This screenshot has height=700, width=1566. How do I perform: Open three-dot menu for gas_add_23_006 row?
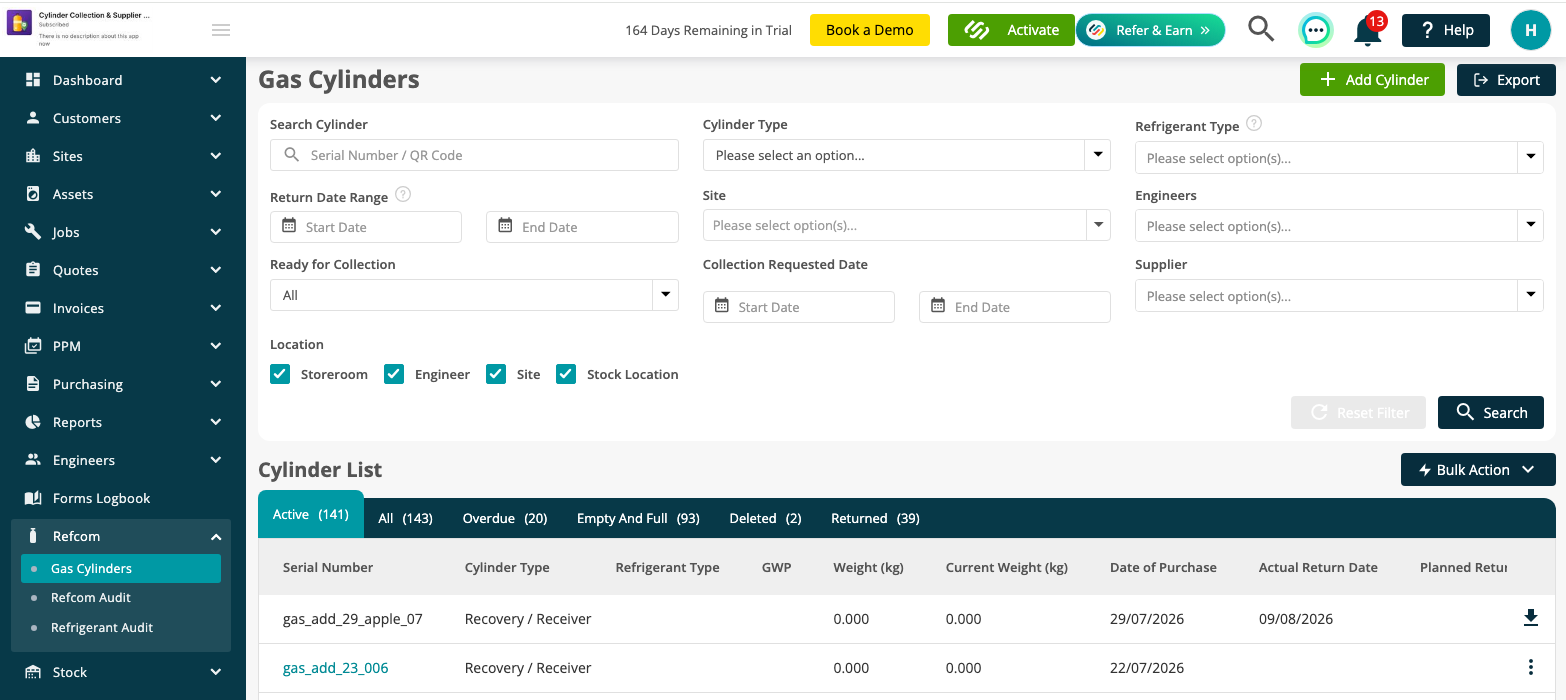pos(1530,667)
